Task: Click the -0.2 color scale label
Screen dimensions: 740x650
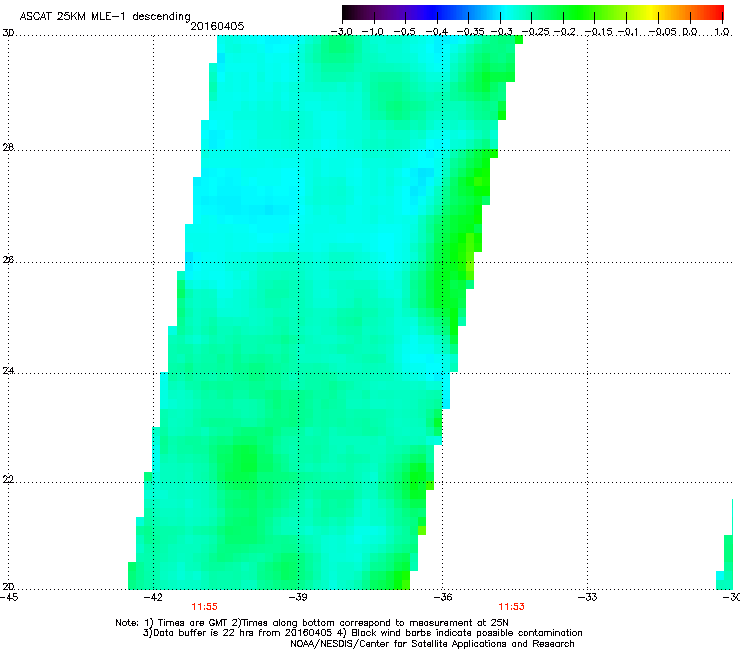Action: [565, 32]
